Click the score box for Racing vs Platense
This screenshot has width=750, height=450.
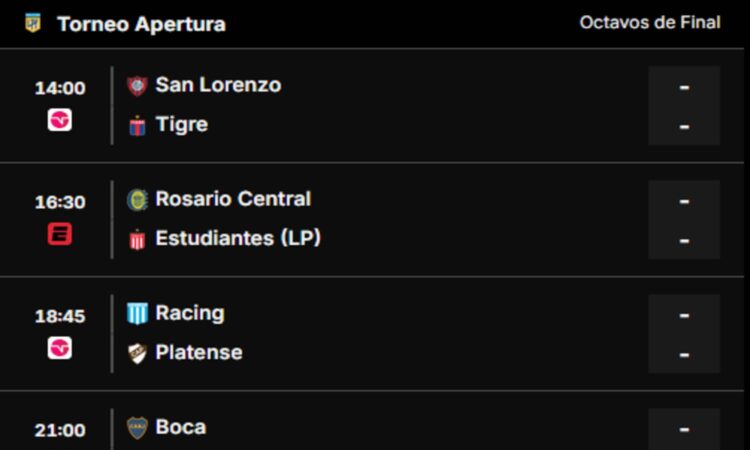[684, 334]
